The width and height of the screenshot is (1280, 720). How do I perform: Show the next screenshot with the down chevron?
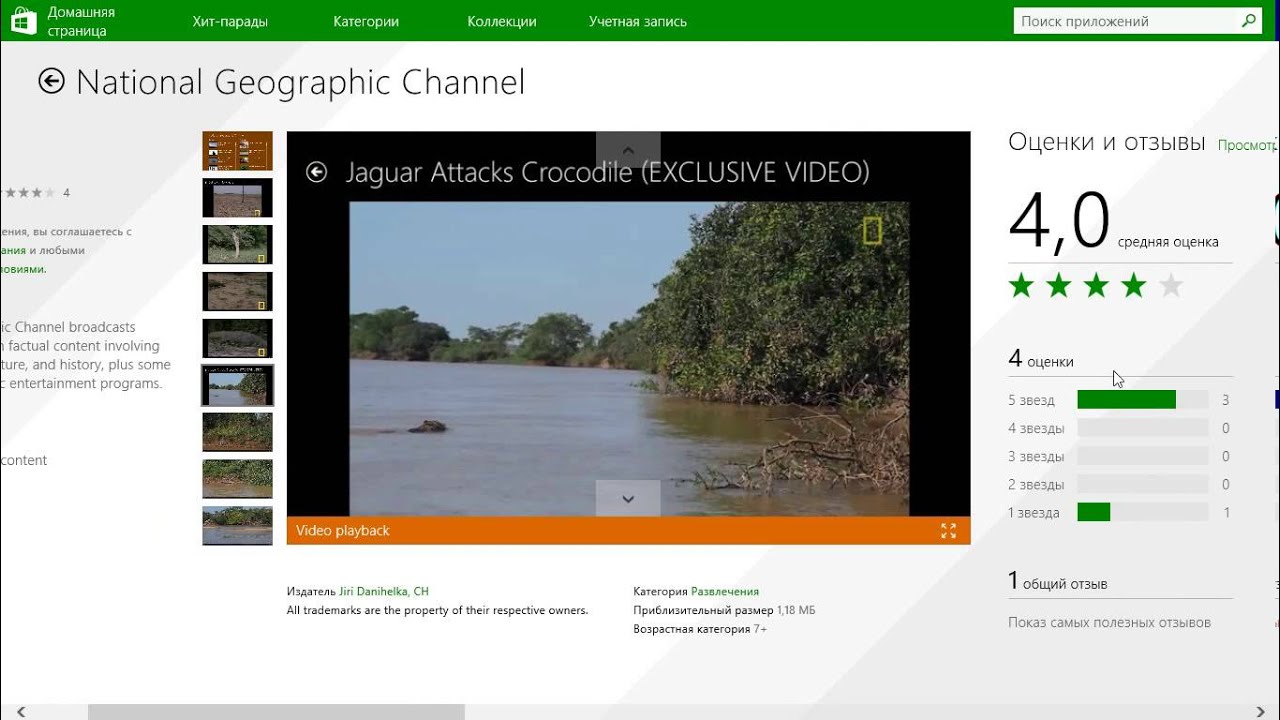pyautogui.click(x=628, y=498)
